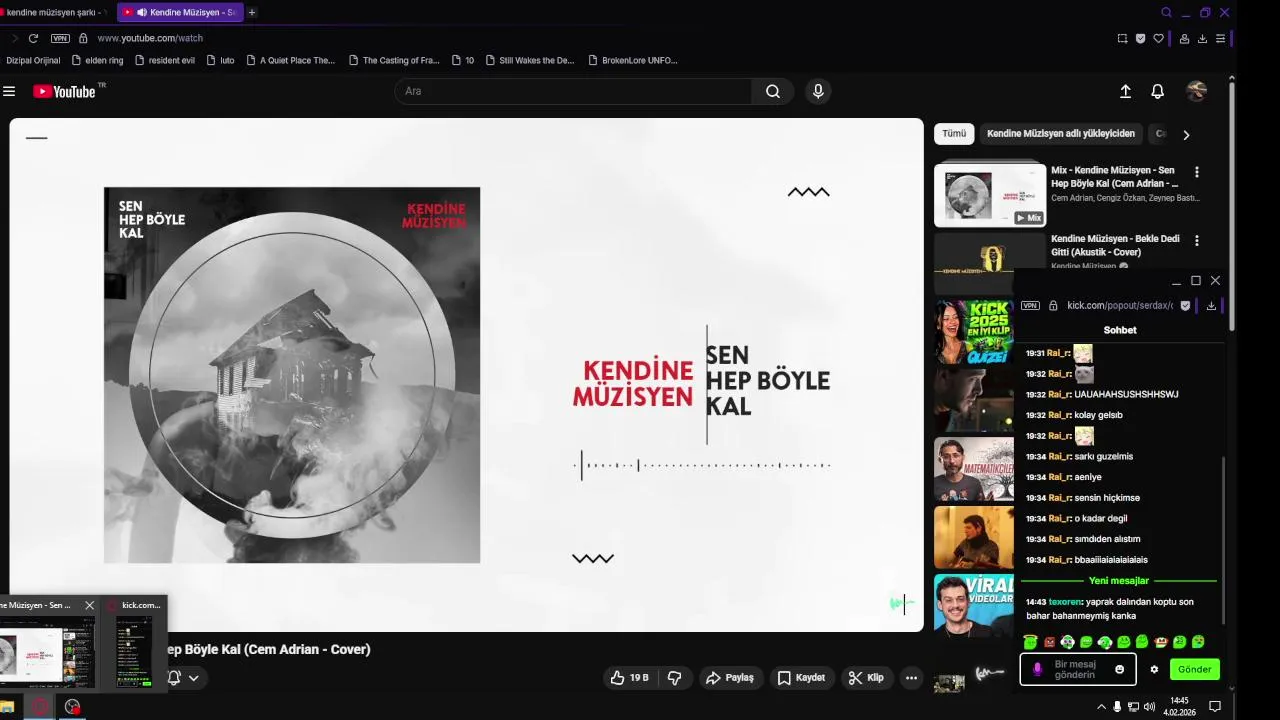
Task: Open YouTube upload/create icon
Action: point(1125,91)
